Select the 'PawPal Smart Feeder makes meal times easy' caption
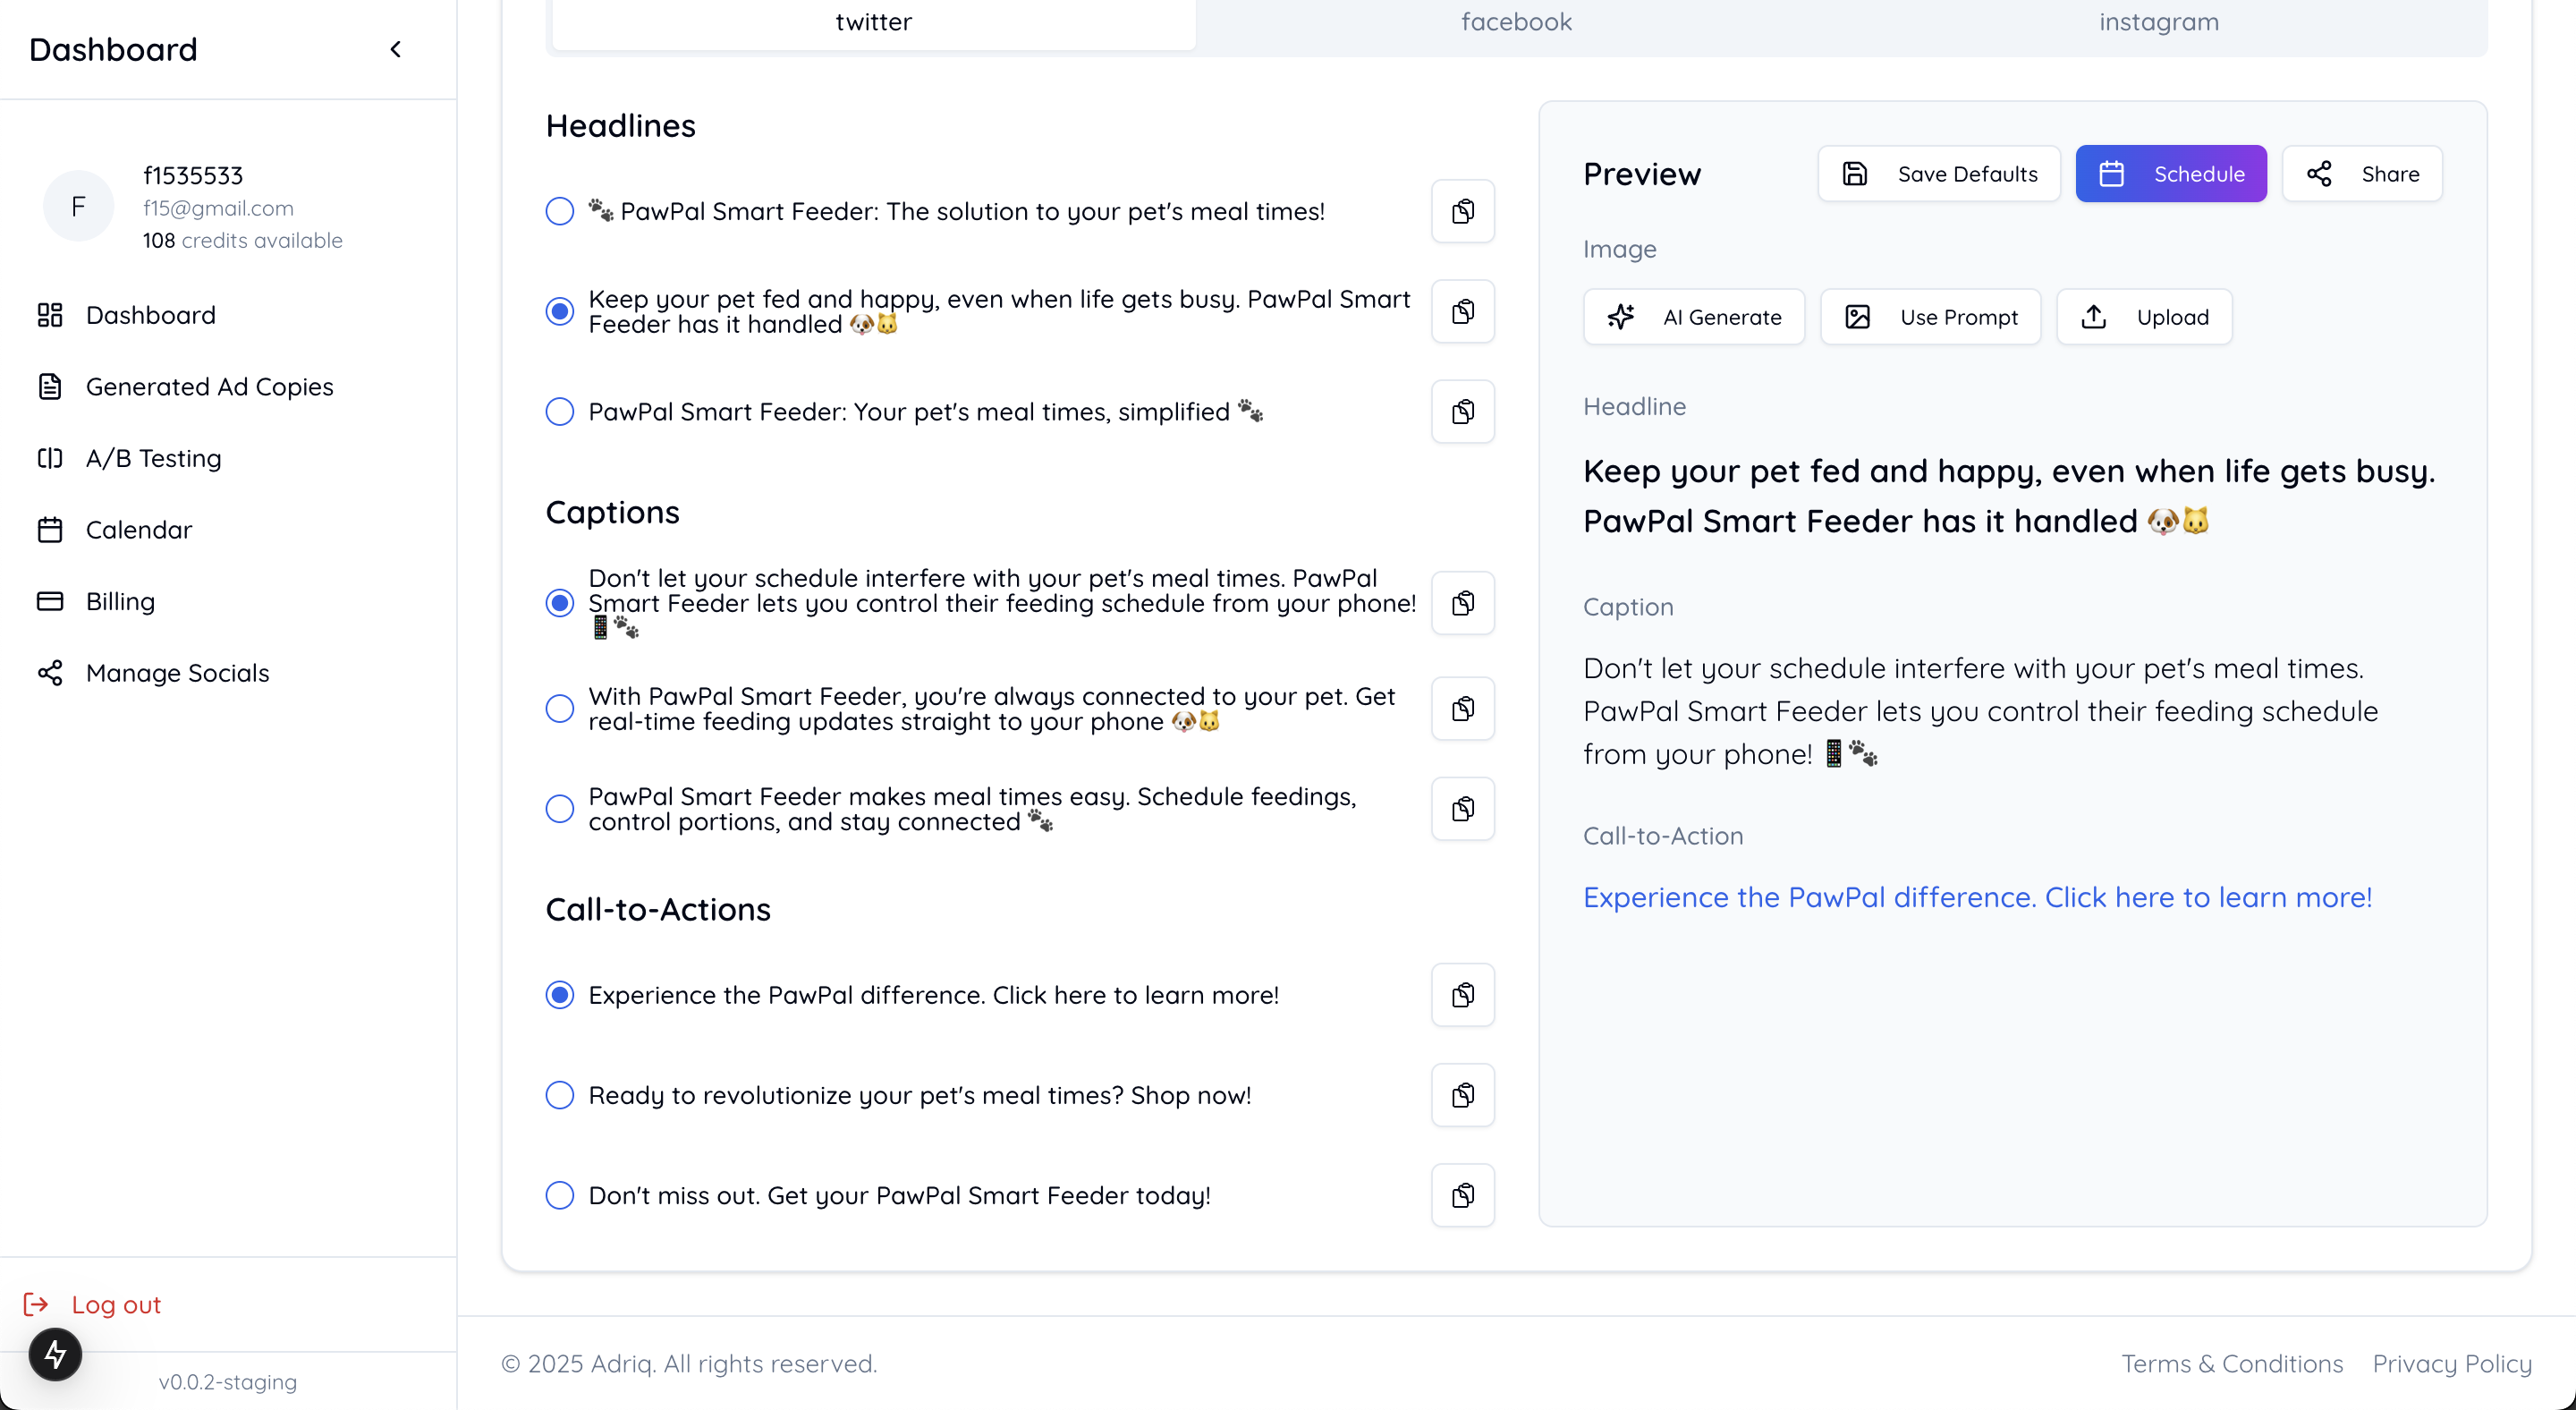Screen dimensions: 2576x1410 [x=560, y=809]
